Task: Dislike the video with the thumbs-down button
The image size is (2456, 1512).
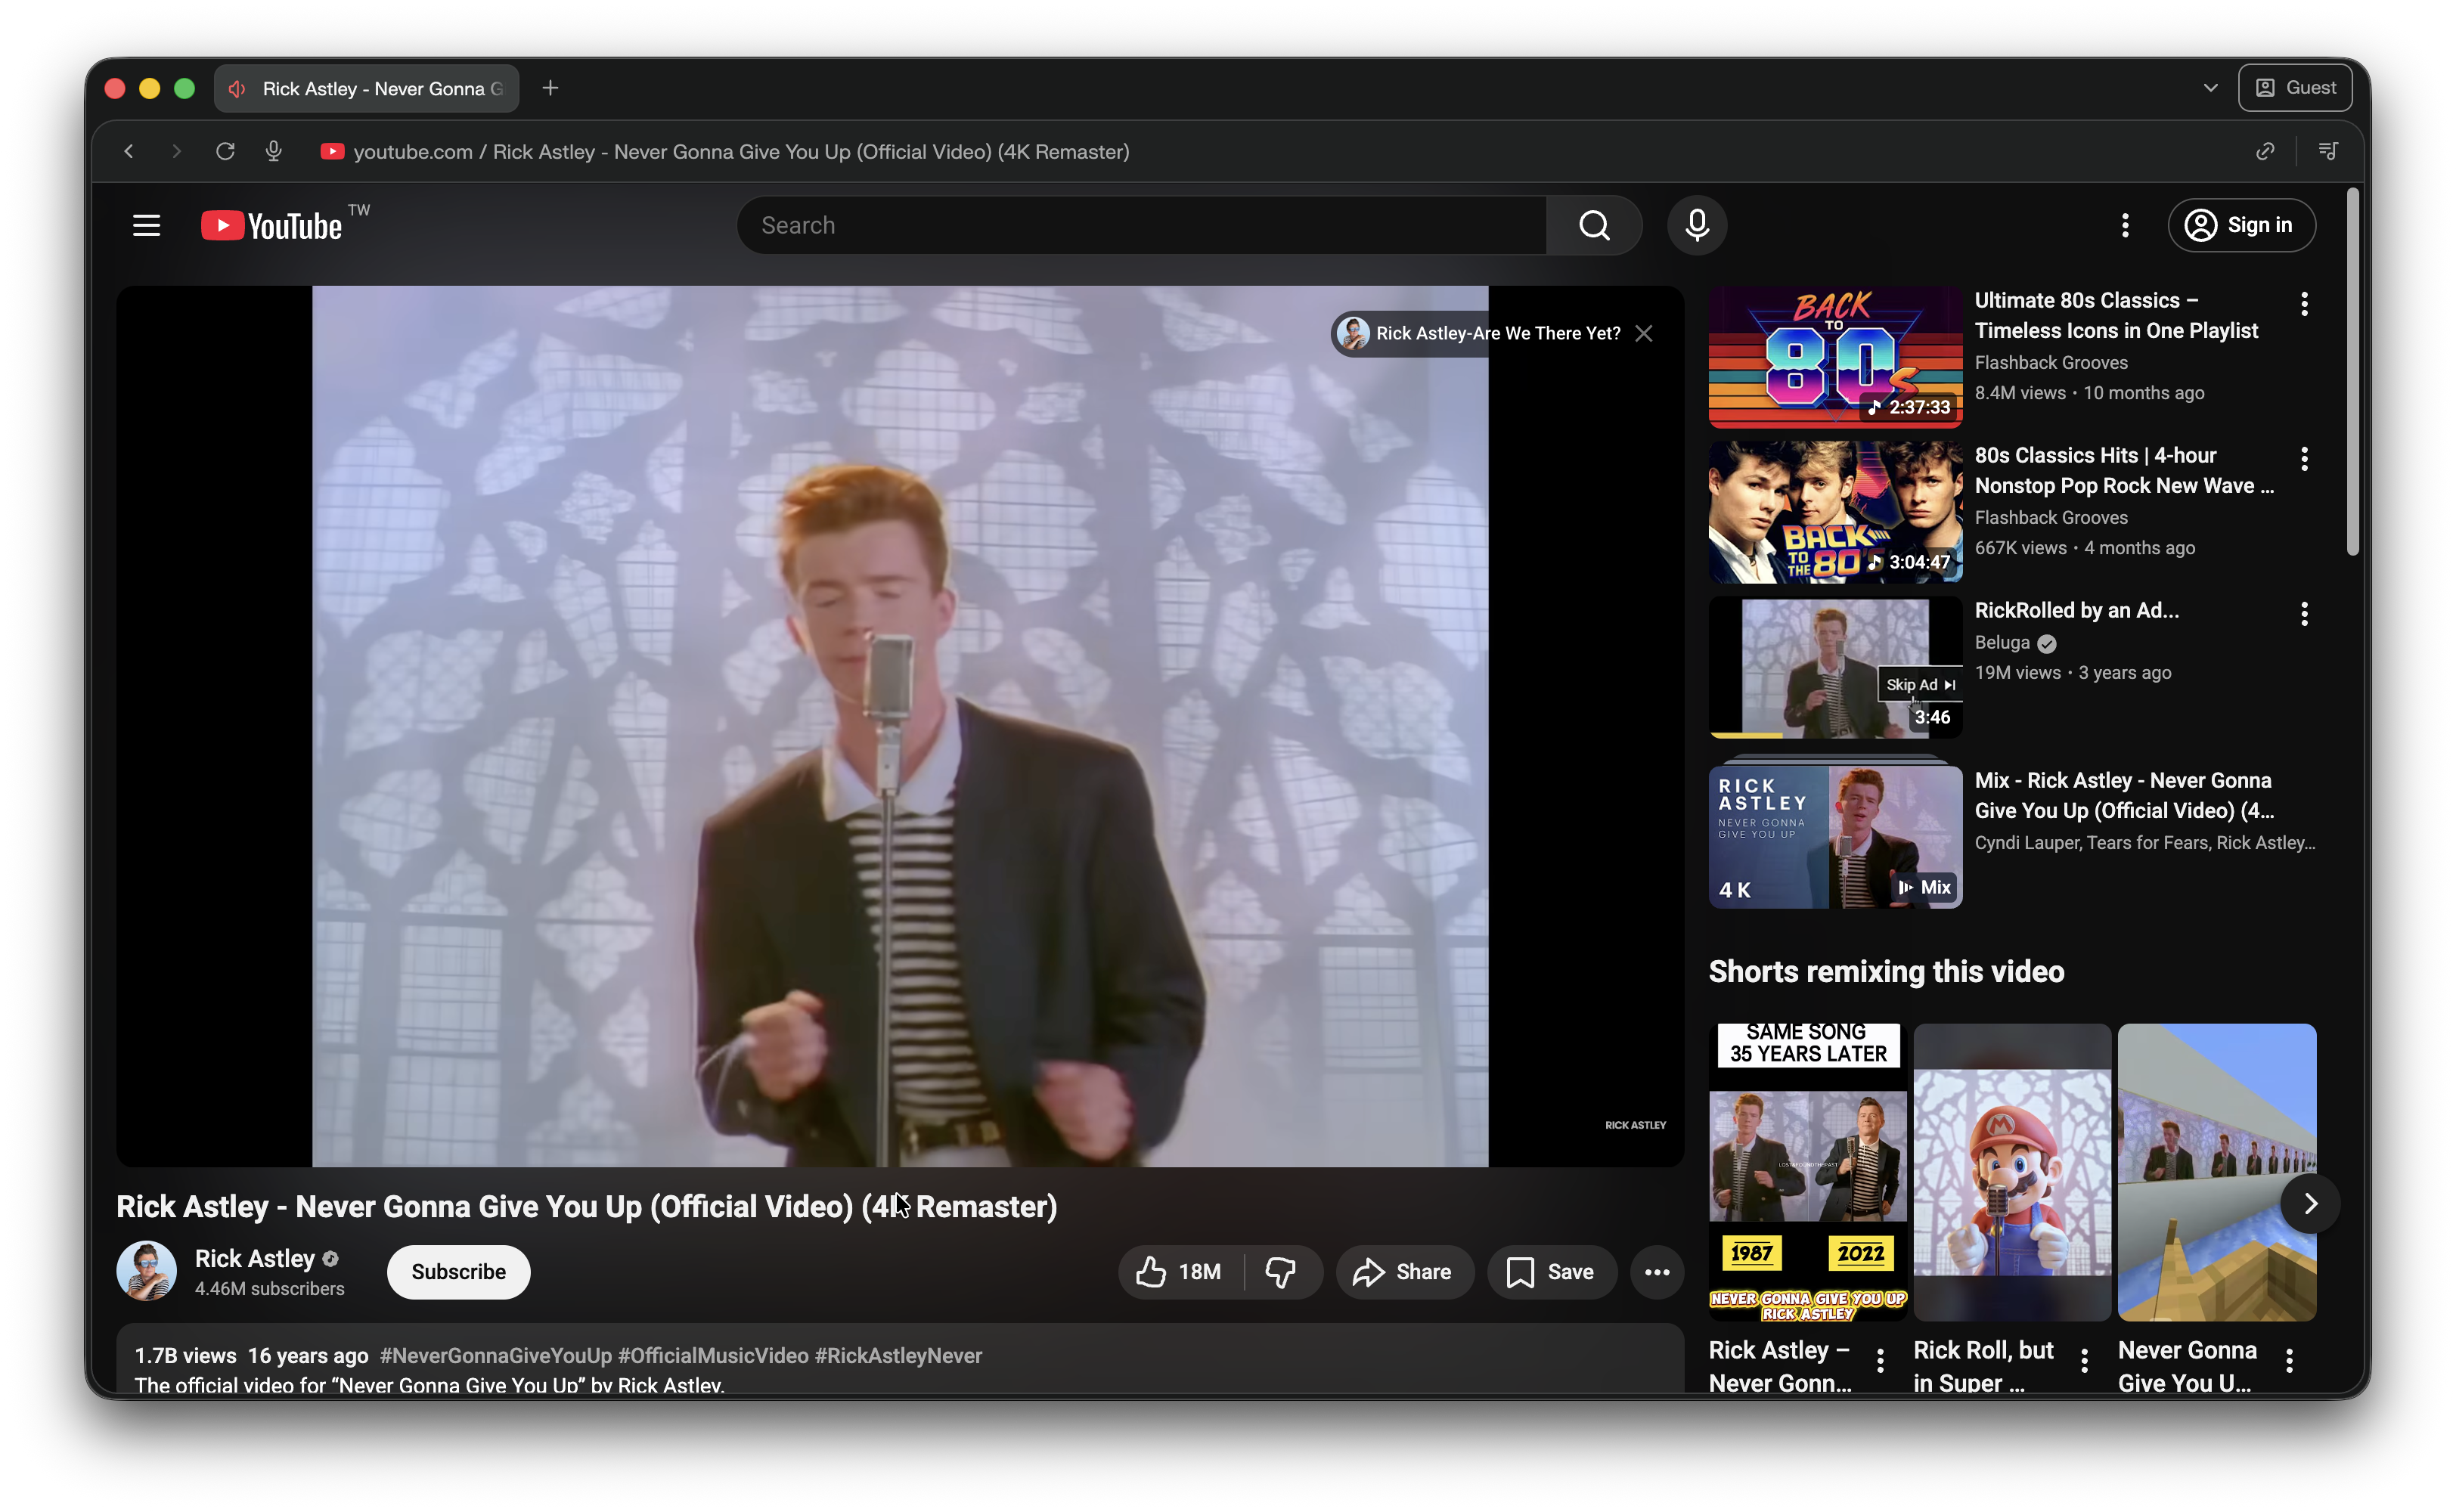Action: click(x=1281, y=1271)
